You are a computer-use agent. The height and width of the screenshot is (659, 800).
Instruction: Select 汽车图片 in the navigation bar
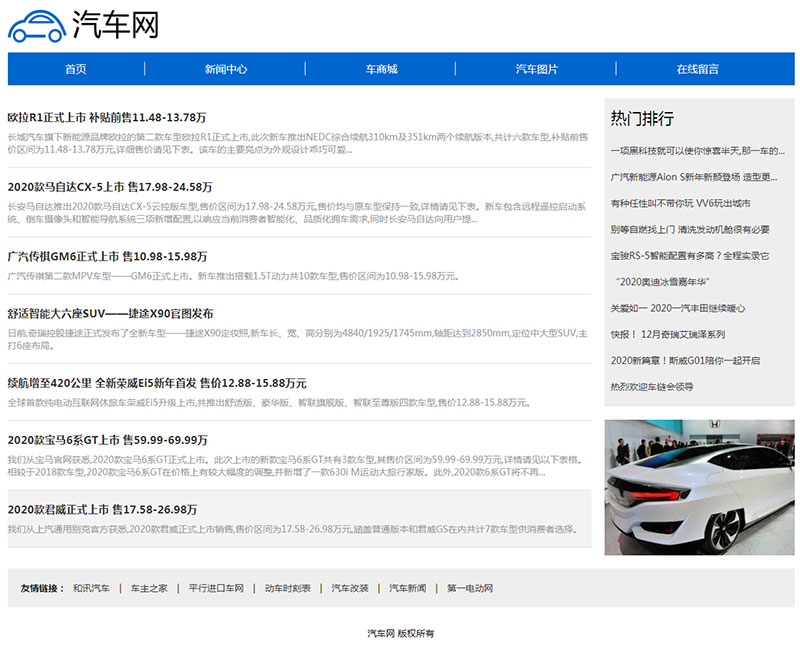(x=536, y=69)
